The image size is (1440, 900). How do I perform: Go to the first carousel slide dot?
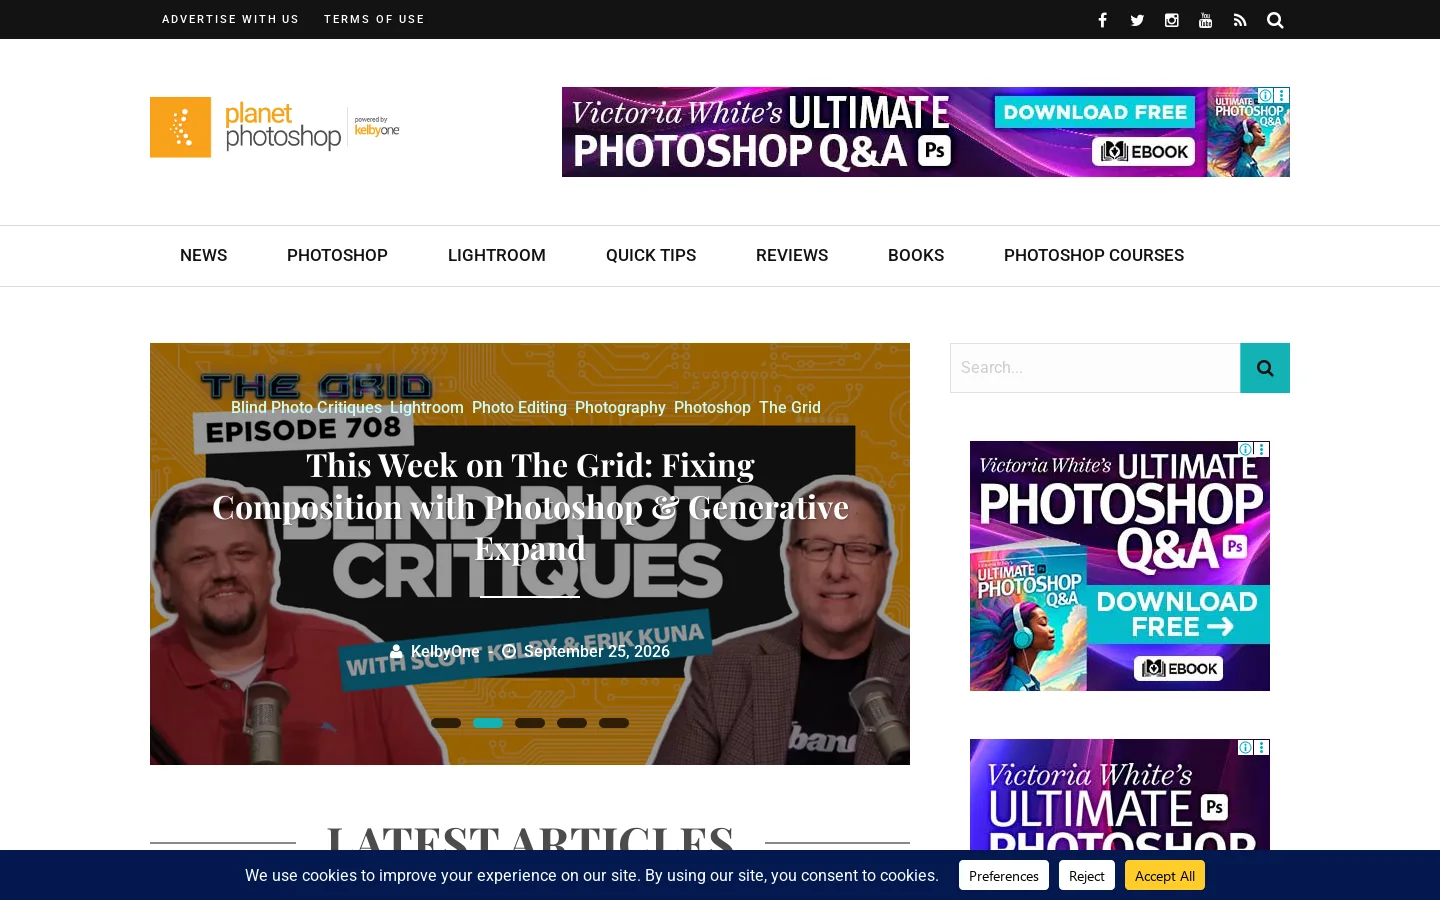point(446,723)
